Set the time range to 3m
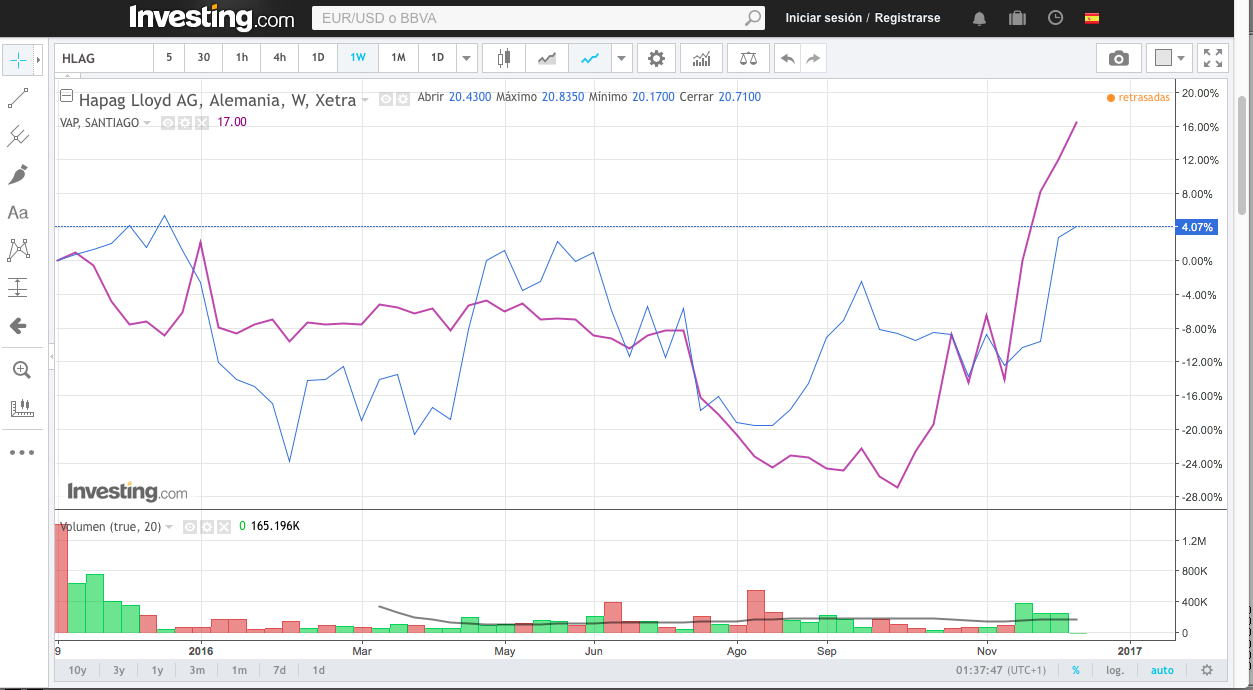Viewport: 1253px width, 690px height. point(197,670)
